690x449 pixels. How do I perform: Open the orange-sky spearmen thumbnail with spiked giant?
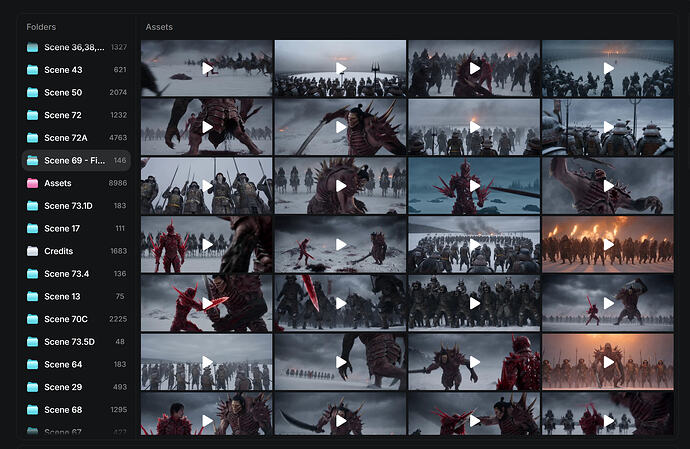tap(608, 362)
